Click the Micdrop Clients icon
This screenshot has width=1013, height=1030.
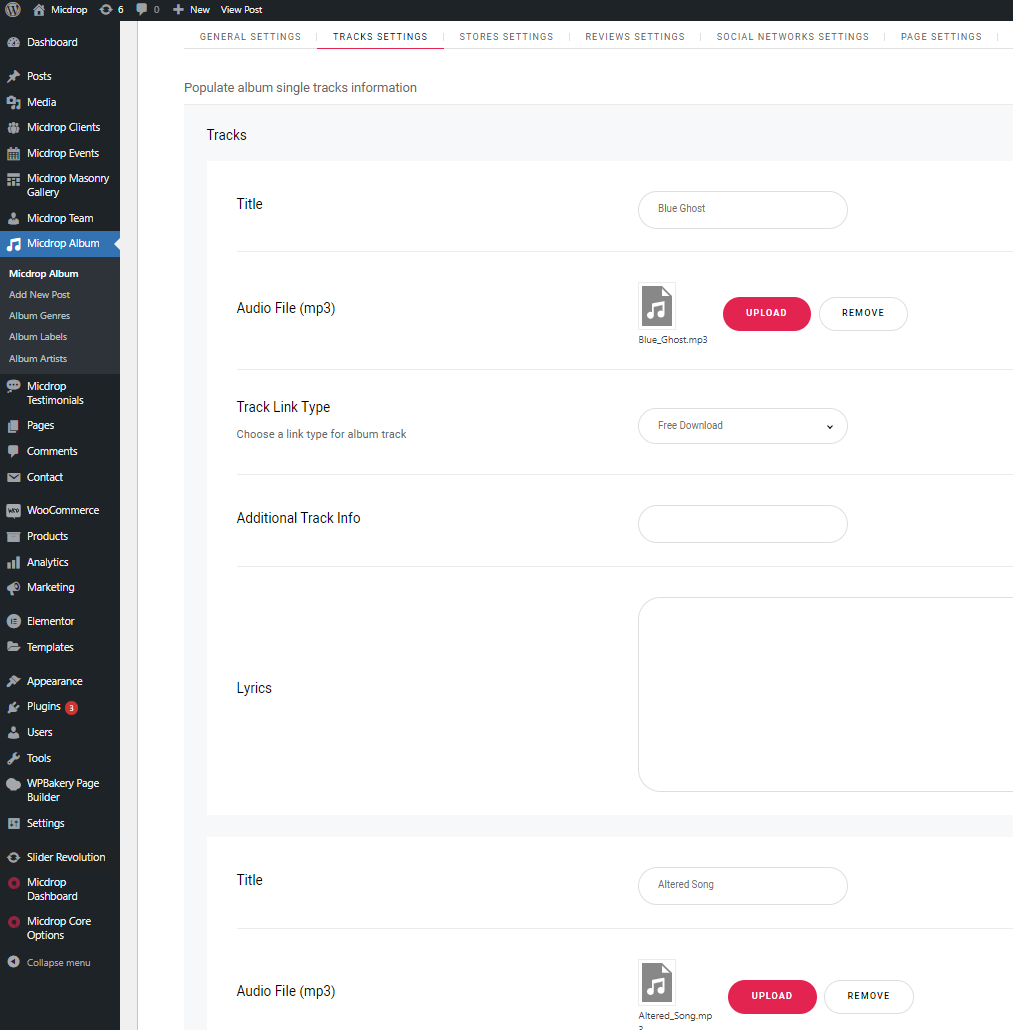14,127
